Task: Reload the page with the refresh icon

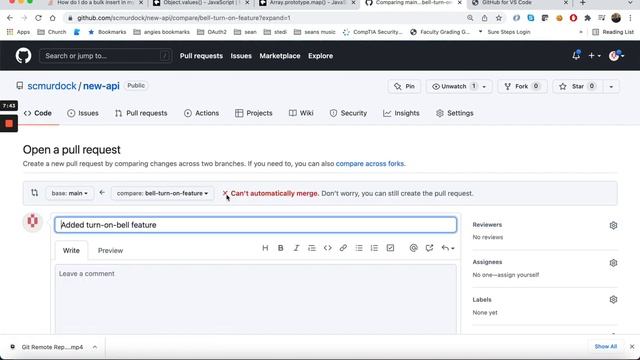Action: [x=38, y=18]
